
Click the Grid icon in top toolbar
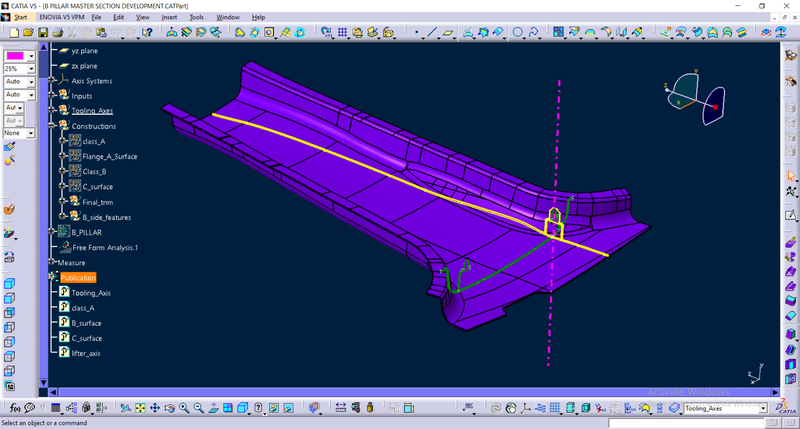pyautogui.click(x=342, y=33)
